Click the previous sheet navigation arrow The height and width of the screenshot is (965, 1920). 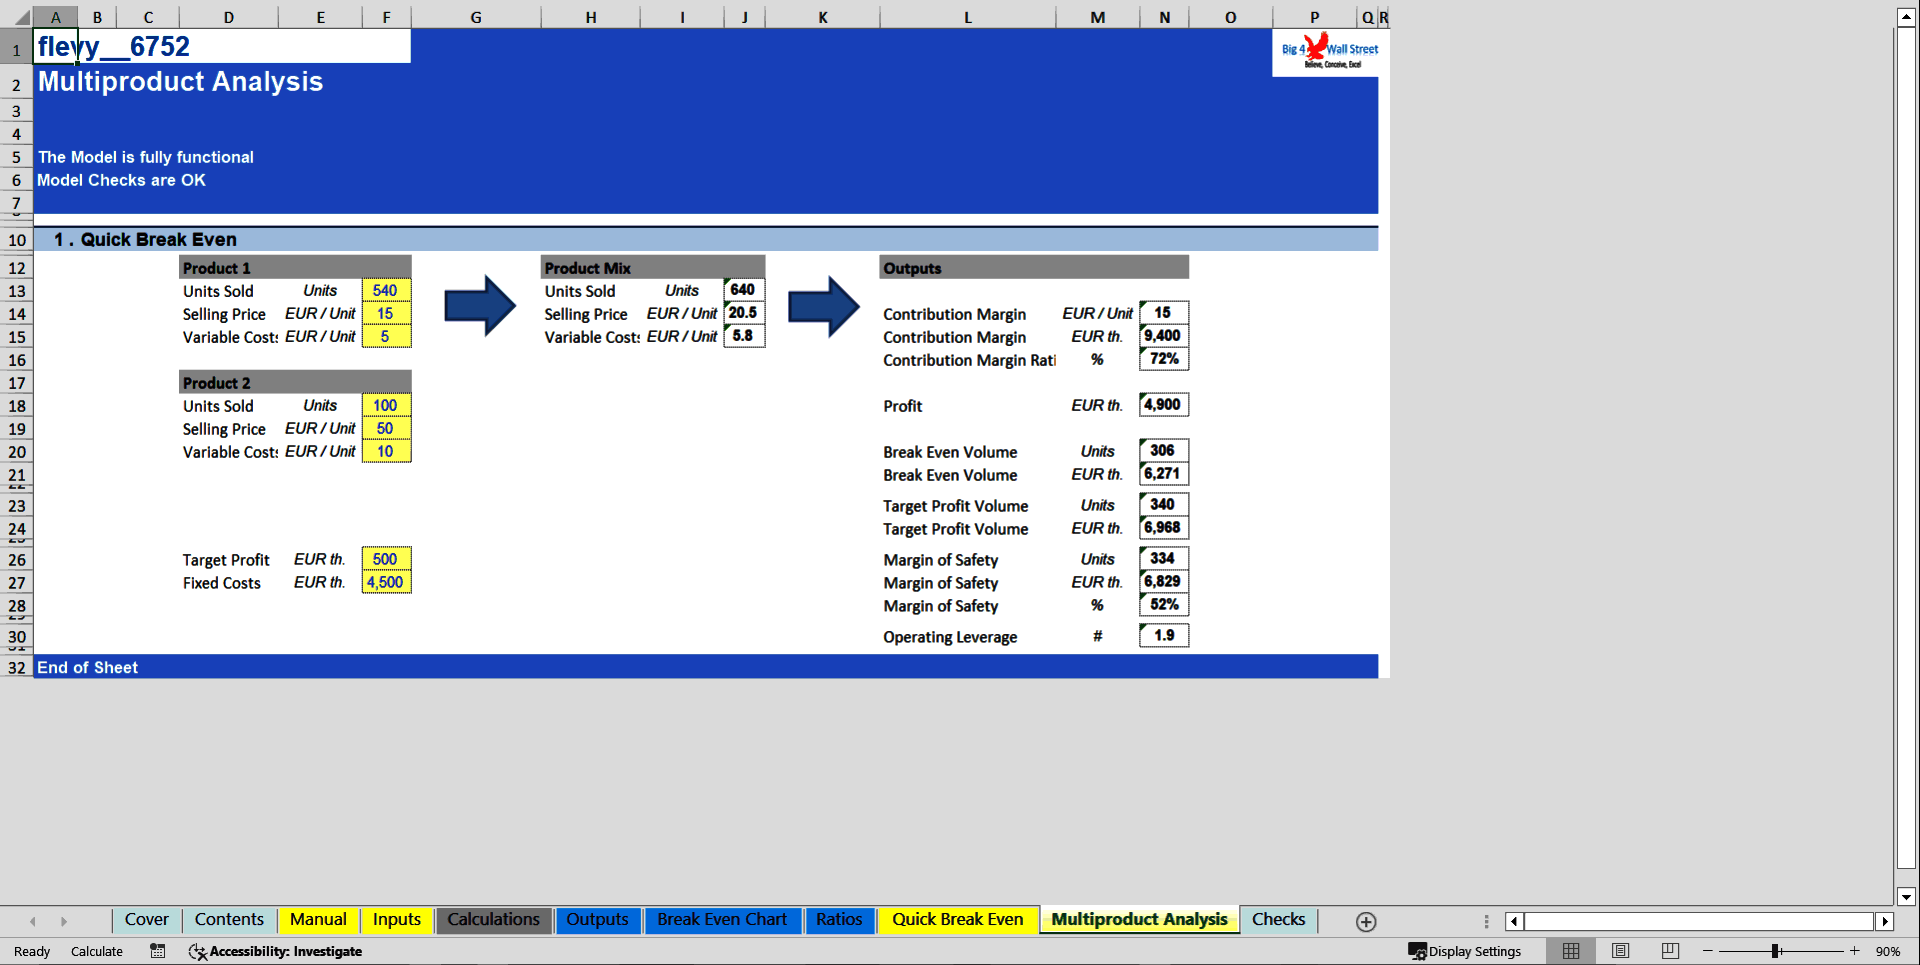[33, 920]
